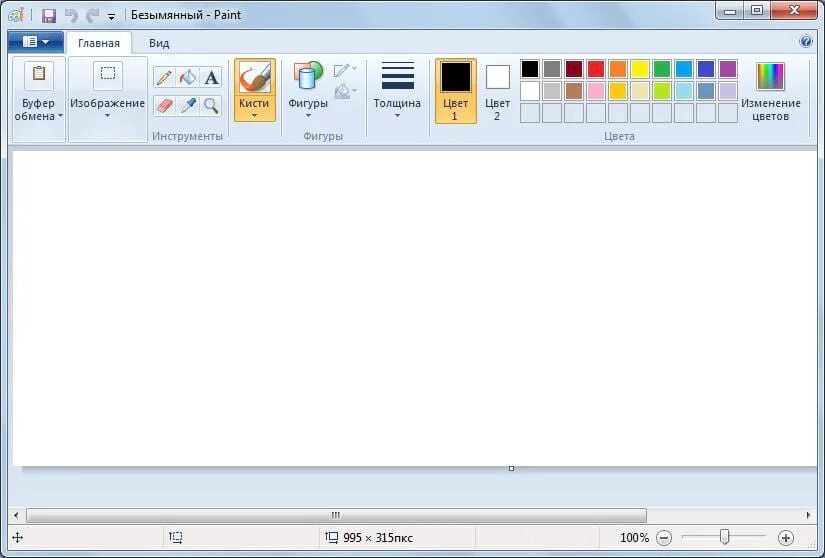Open the Help question mark icon
Image resolution: width=825 pixels, height=558 pixels.
(x=806, y=41)
